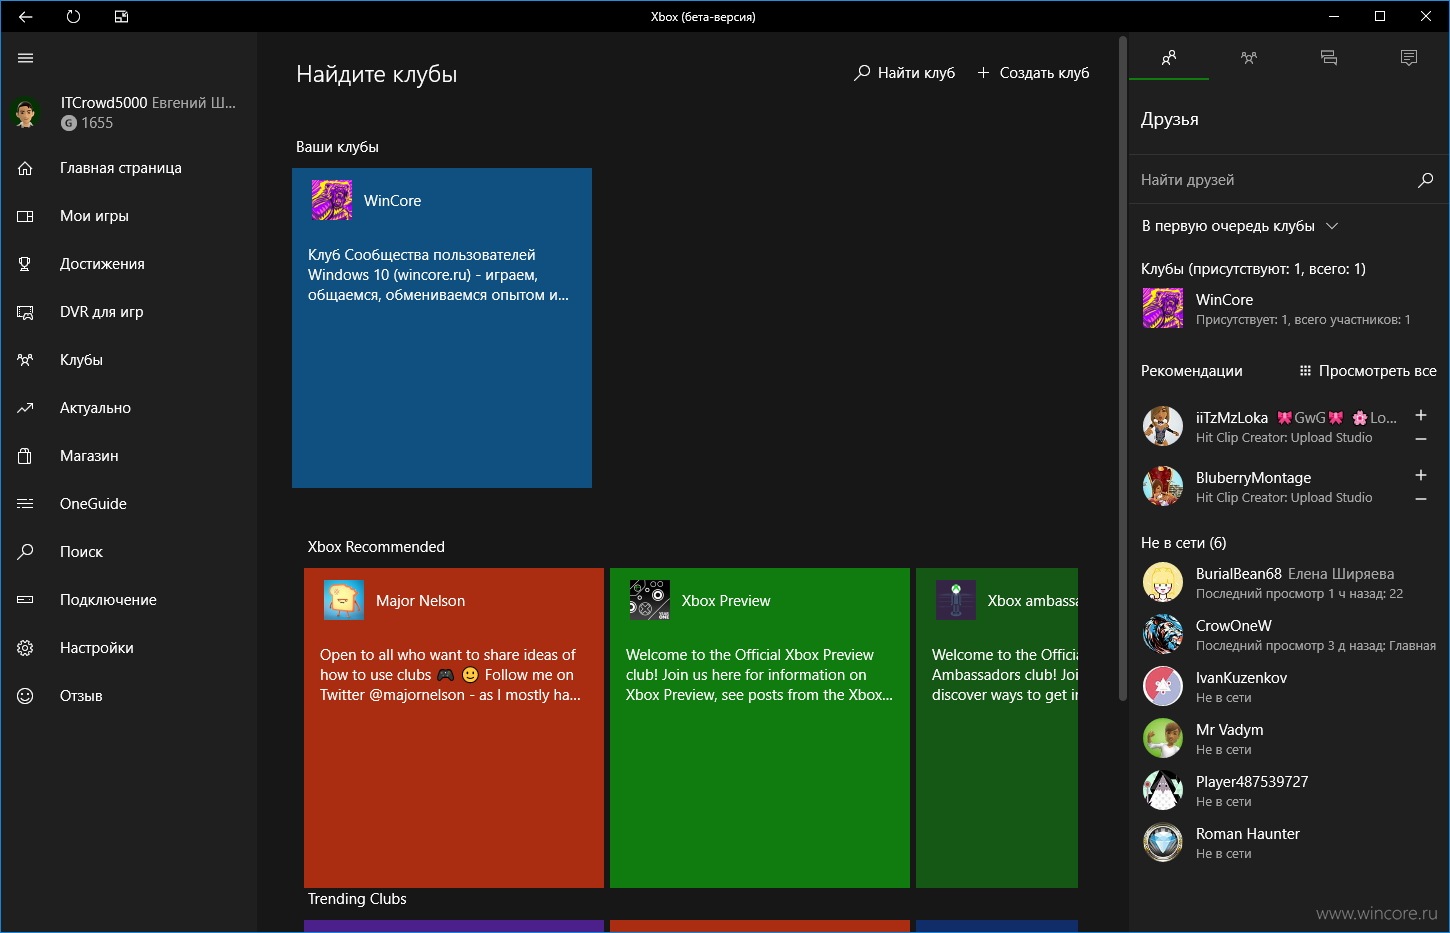Click the magnifier icon for Поиск
1450x933 pixels.
pyautogui.click(x=26, y=552)
